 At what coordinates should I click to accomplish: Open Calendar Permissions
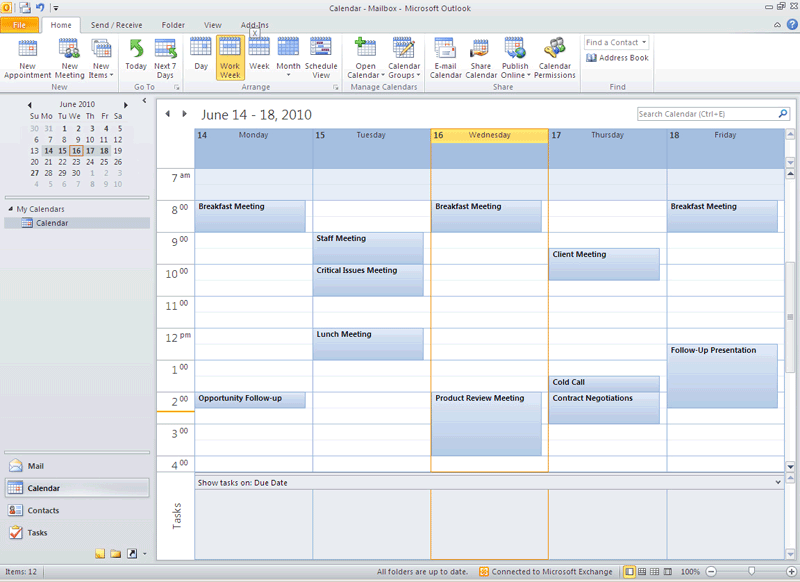coord(555,58)
